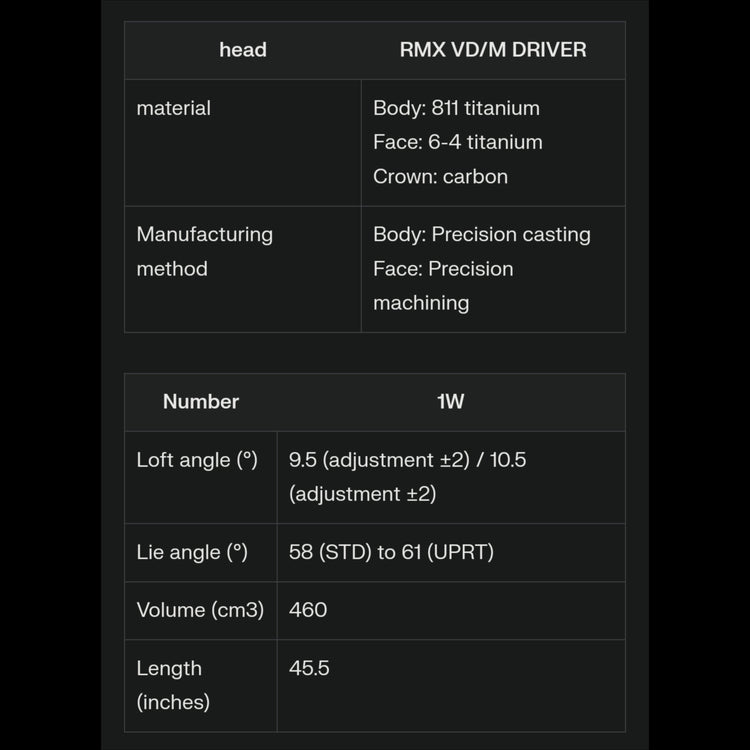Select the "Crown: carbon" text
Screen dimensions: 750x750
[440, 176]
